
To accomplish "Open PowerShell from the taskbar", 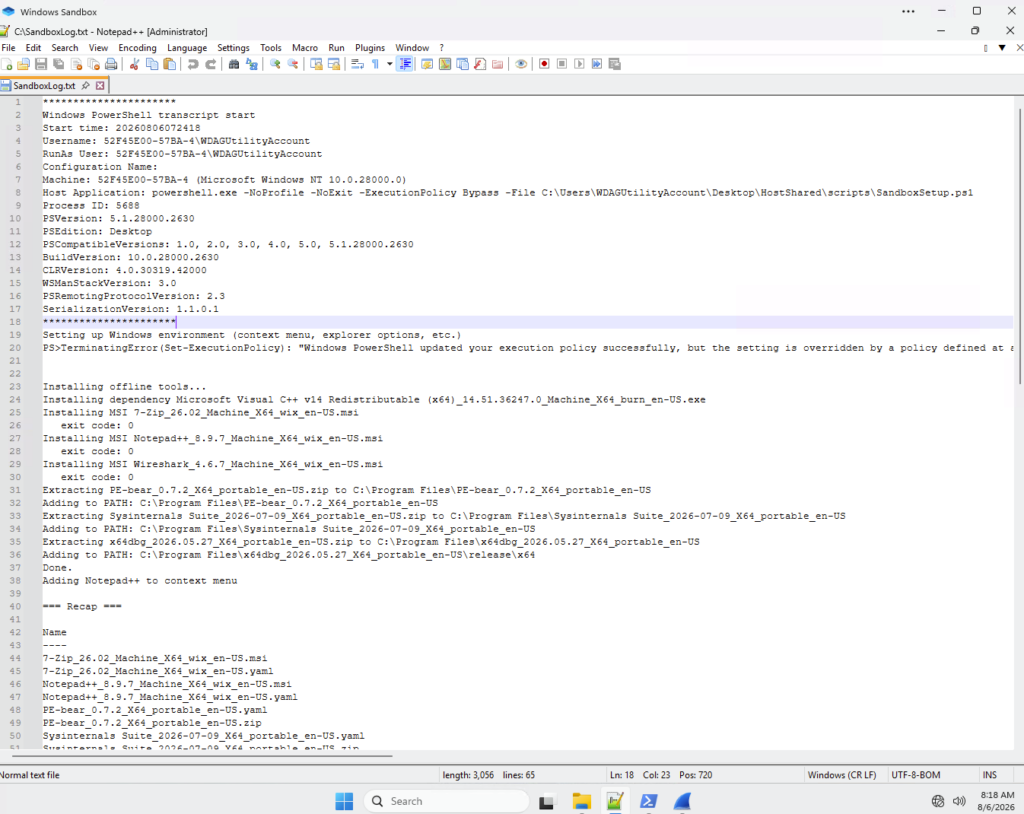I will [x=648, y=801].
